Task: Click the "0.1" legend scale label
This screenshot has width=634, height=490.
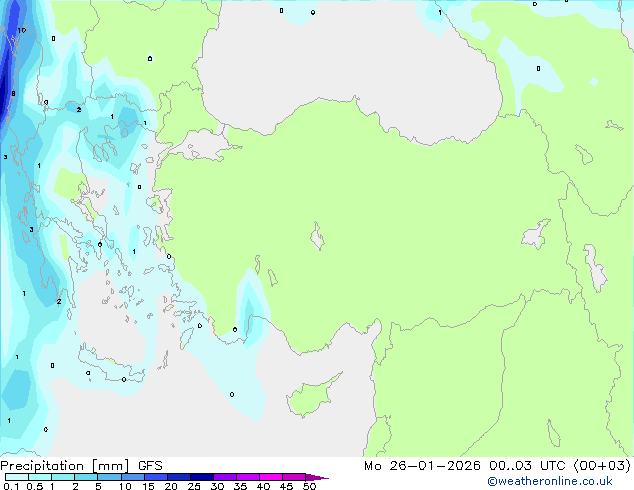Action: [x=10, y=486]
